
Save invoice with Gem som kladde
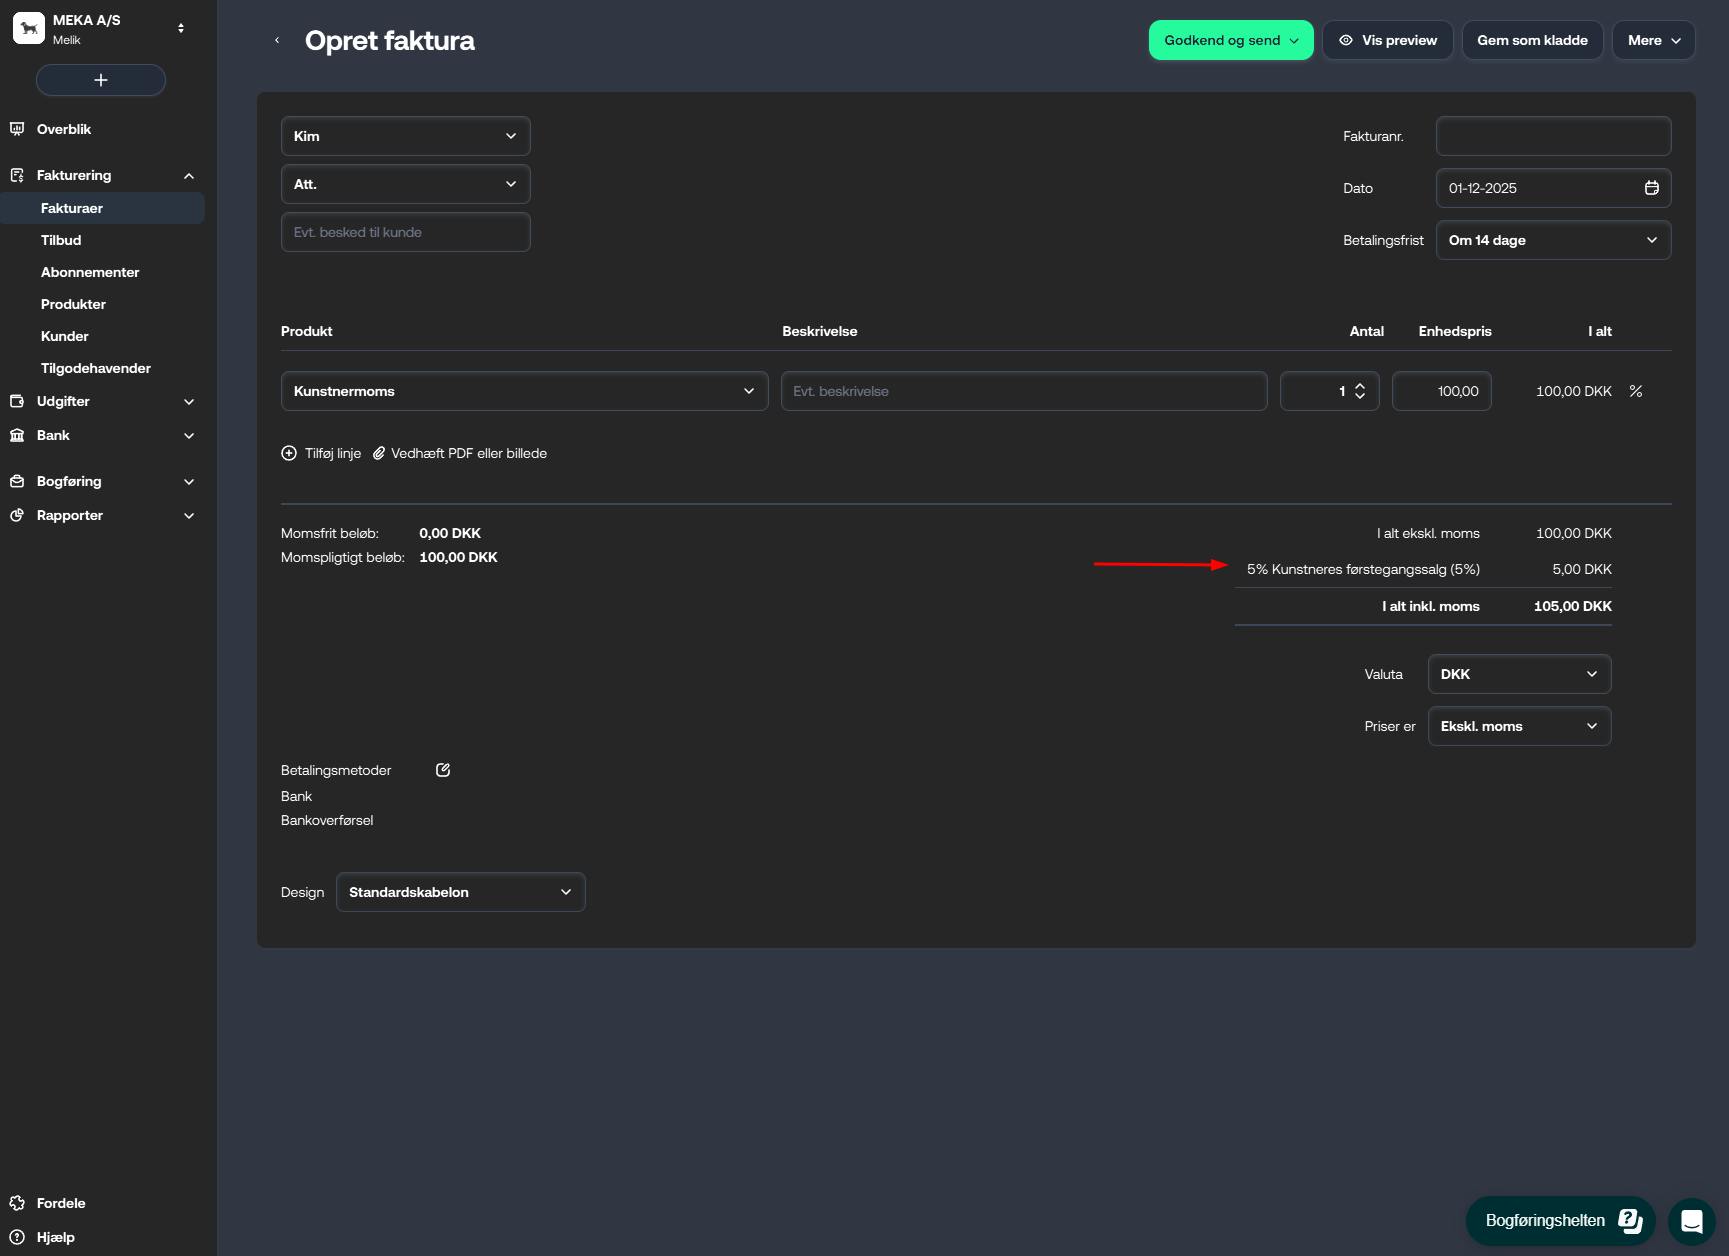pyautogui.click(x=1532, y=40)
